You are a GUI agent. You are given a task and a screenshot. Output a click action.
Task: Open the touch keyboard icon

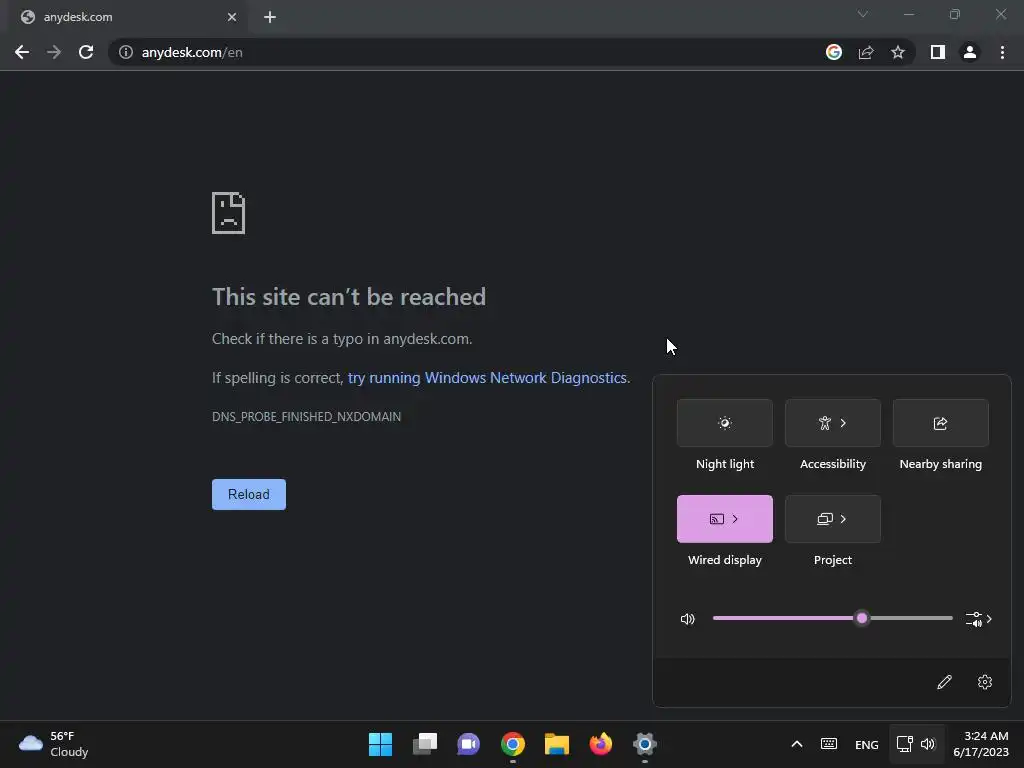click(829, 744)
